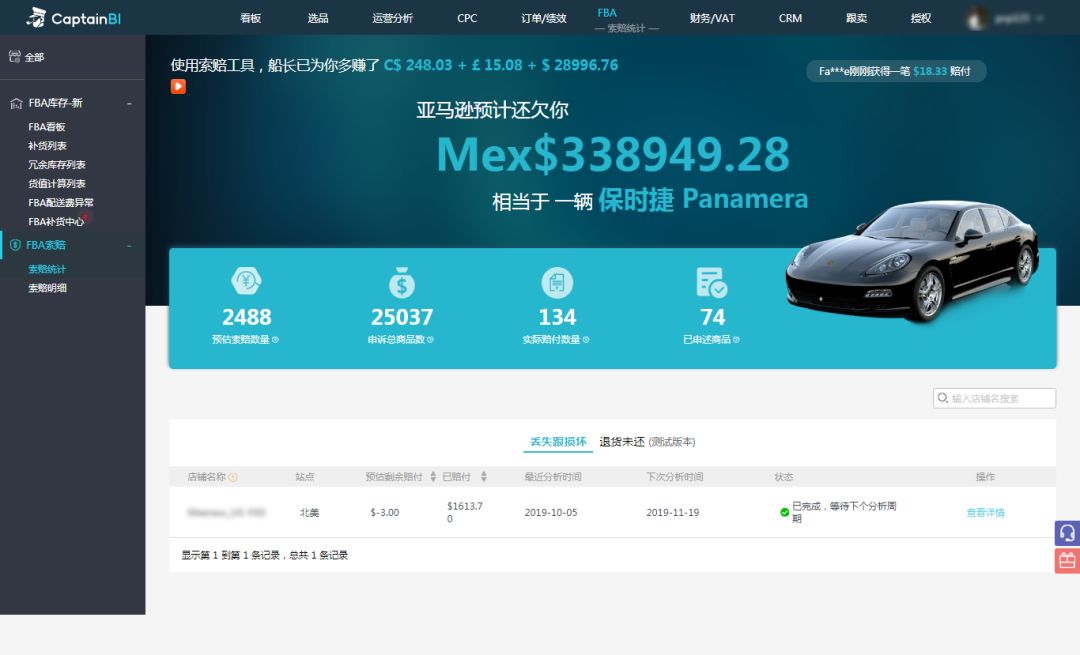The image size is (1080, 655).
Task: Open FBA看板 in the sidebar
Action: click(x=47, y=127)
